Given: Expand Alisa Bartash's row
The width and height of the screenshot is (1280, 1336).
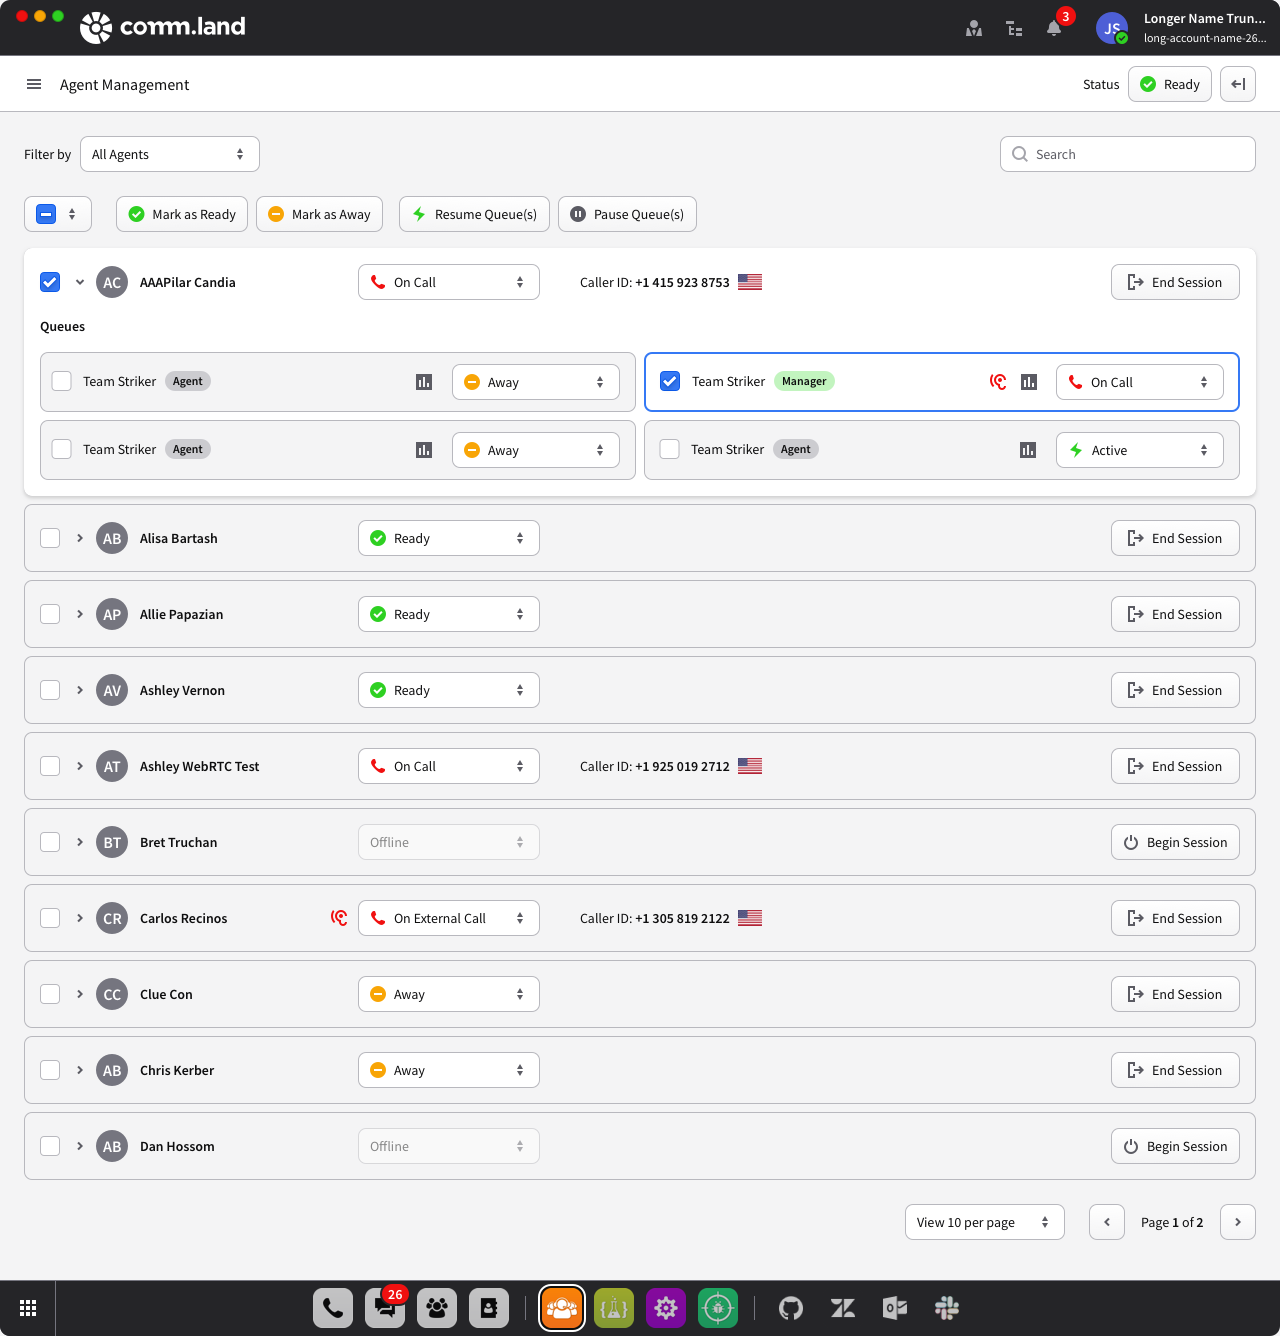Looking at the screenshot, I should tap(80, 538).
